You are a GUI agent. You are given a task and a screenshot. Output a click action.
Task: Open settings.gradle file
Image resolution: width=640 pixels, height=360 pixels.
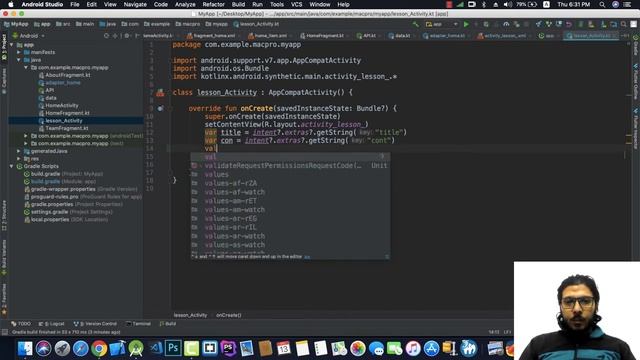click(x=68, y=212)
